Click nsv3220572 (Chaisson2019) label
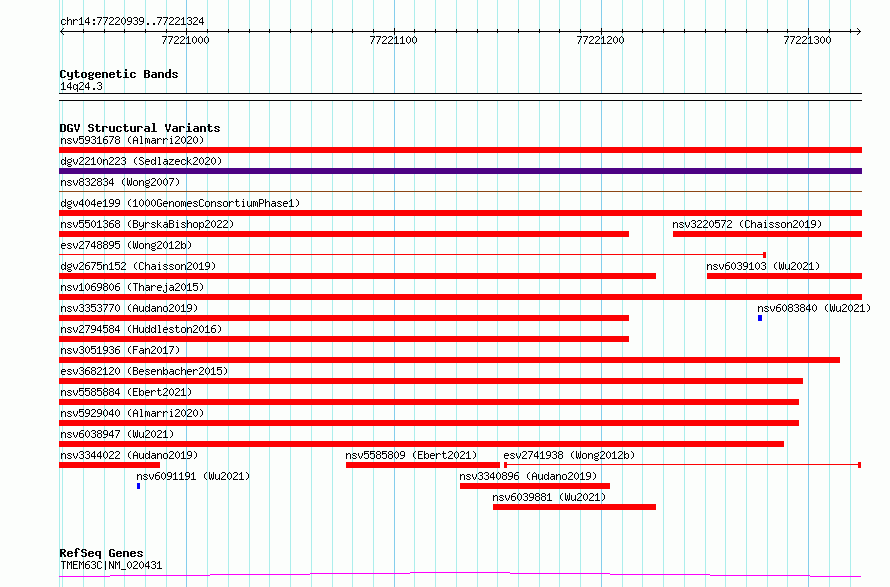Image resolution: width=890 pixels, height=587 pixels. point(747,224)
